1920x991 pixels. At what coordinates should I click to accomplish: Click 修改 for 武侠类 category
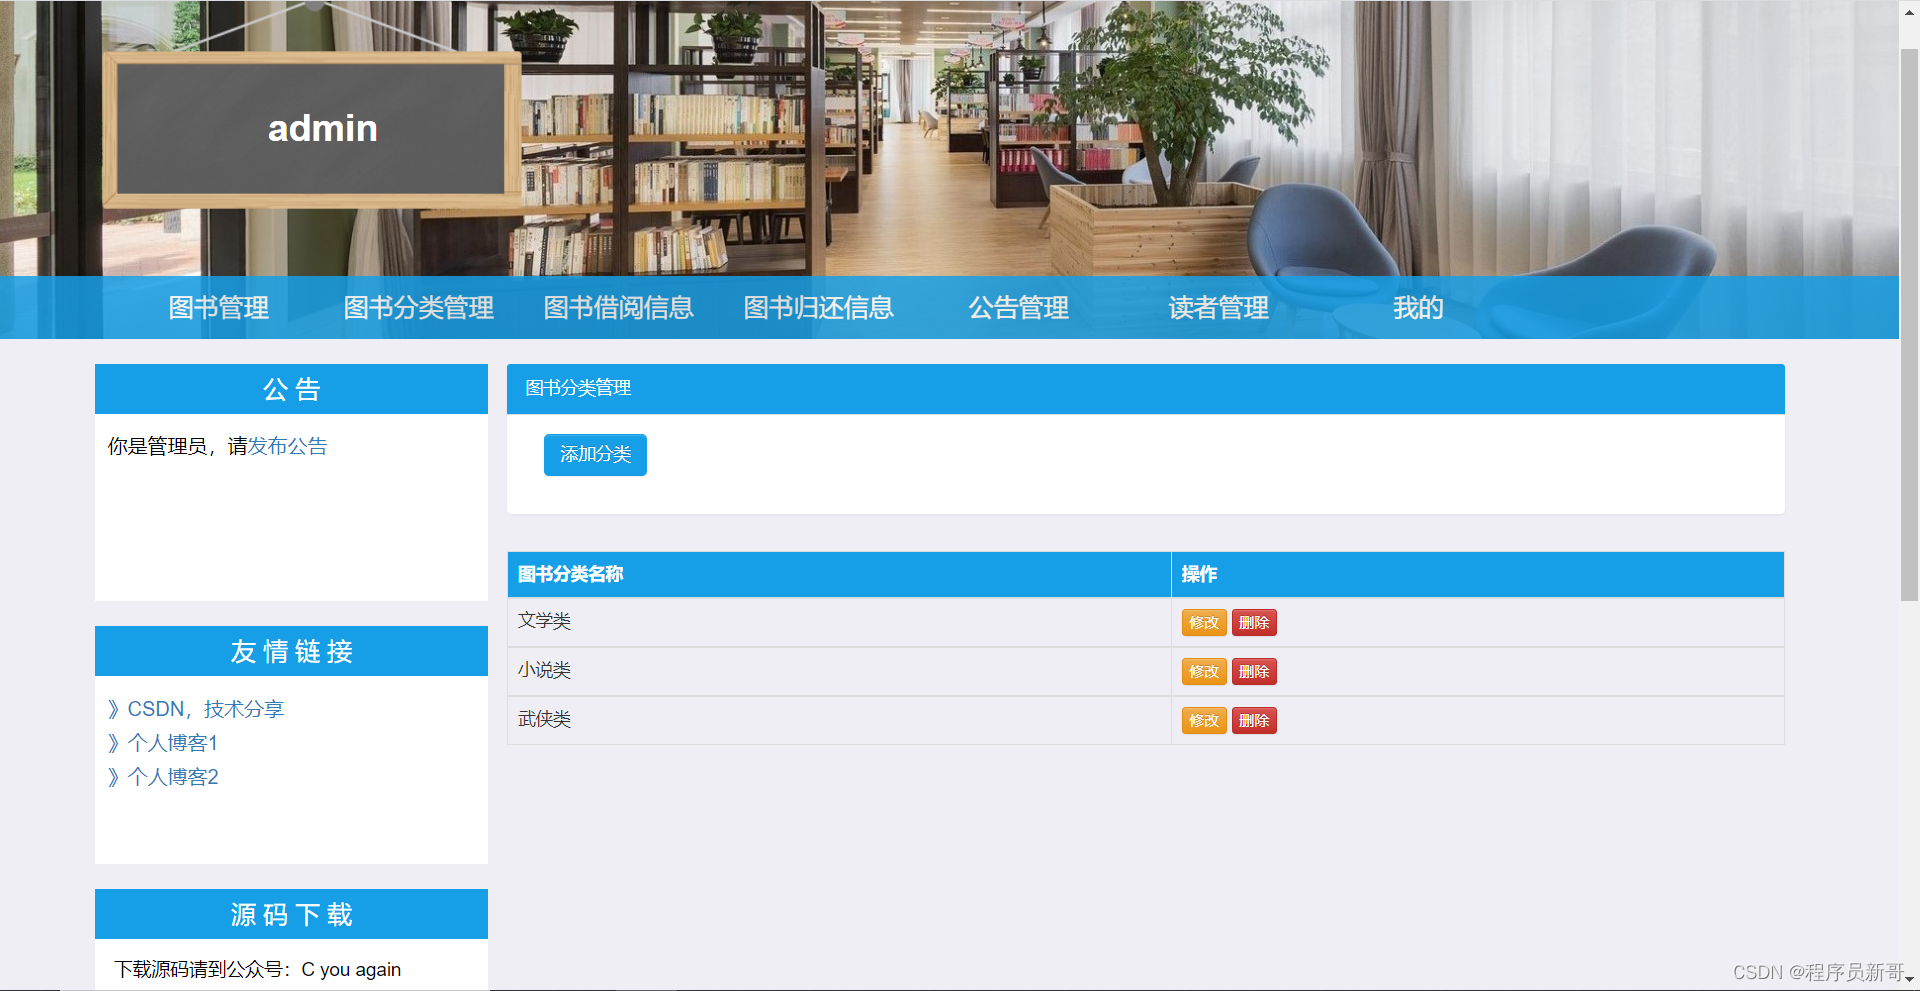pyautogui.click(x=1204, y=720)
